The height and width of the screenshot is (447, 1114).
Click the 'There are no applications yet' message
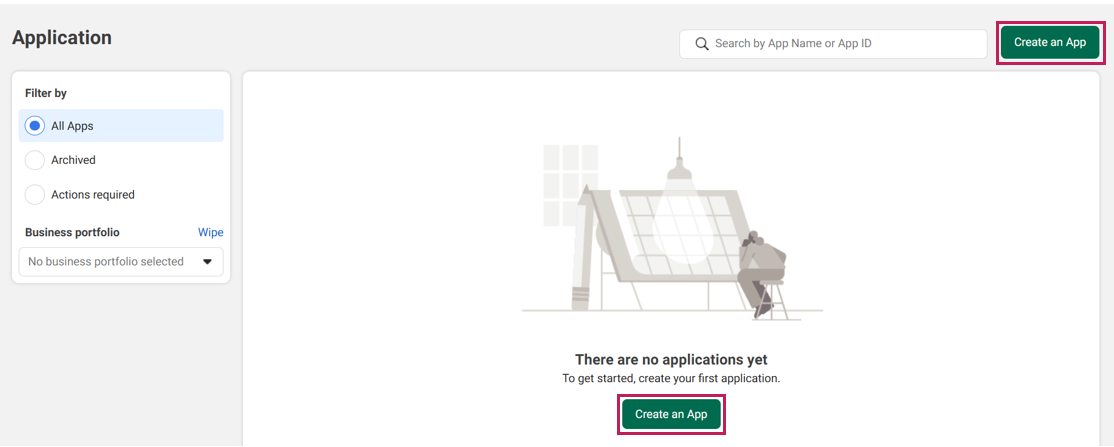click(671, 359)
